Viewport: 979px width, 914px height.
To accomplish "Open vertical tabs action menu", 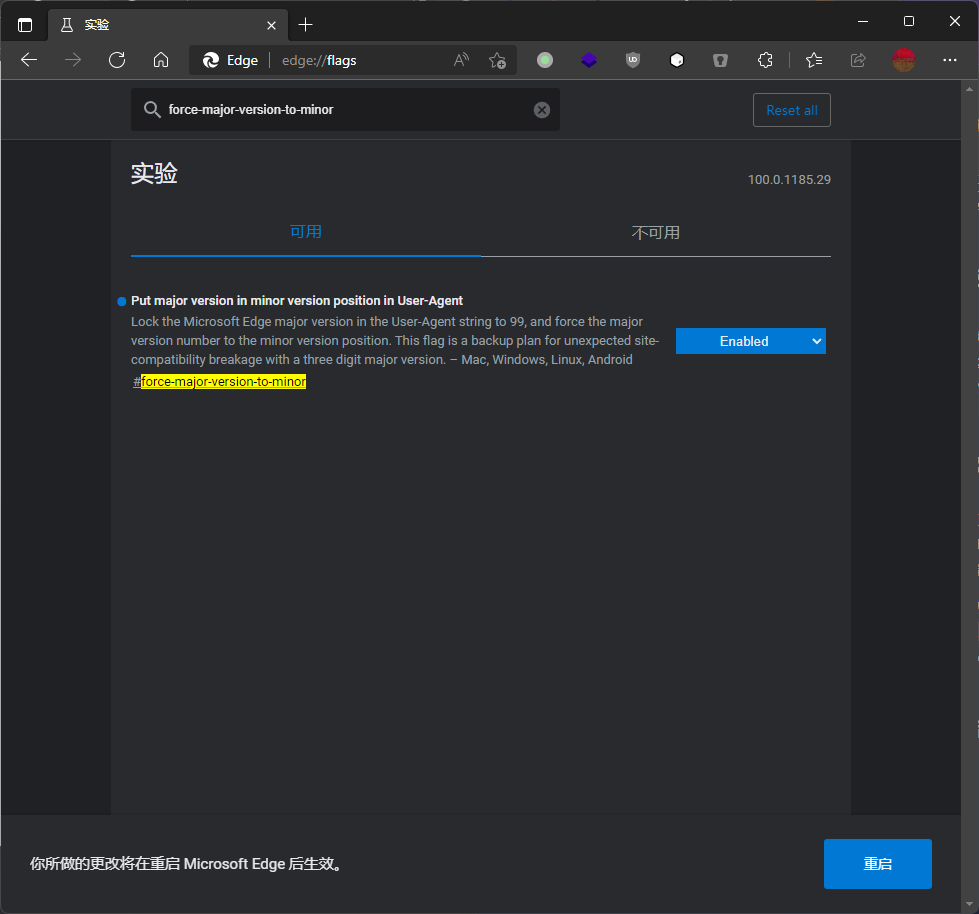I will [25, 24].
